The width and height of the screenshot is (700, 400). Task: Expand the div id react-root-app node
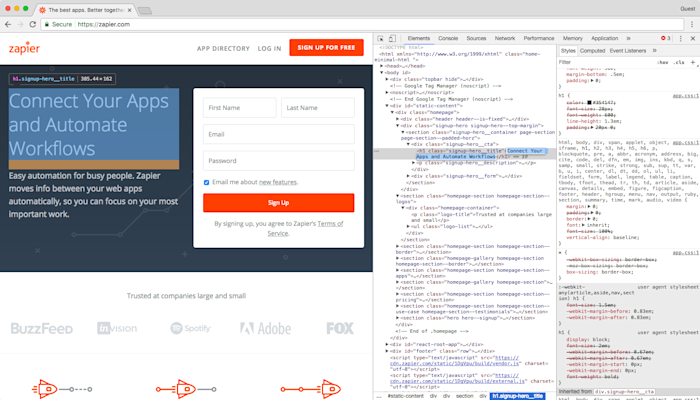click(x=387, y=345)
